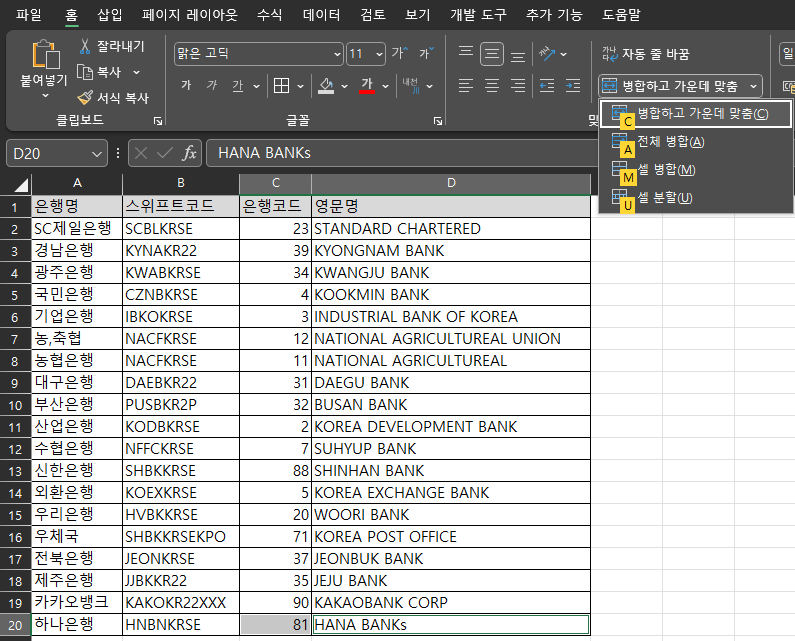Apply red font color 가 icon
This screenshot has height=641, width=795.
[x=367, y=85]
